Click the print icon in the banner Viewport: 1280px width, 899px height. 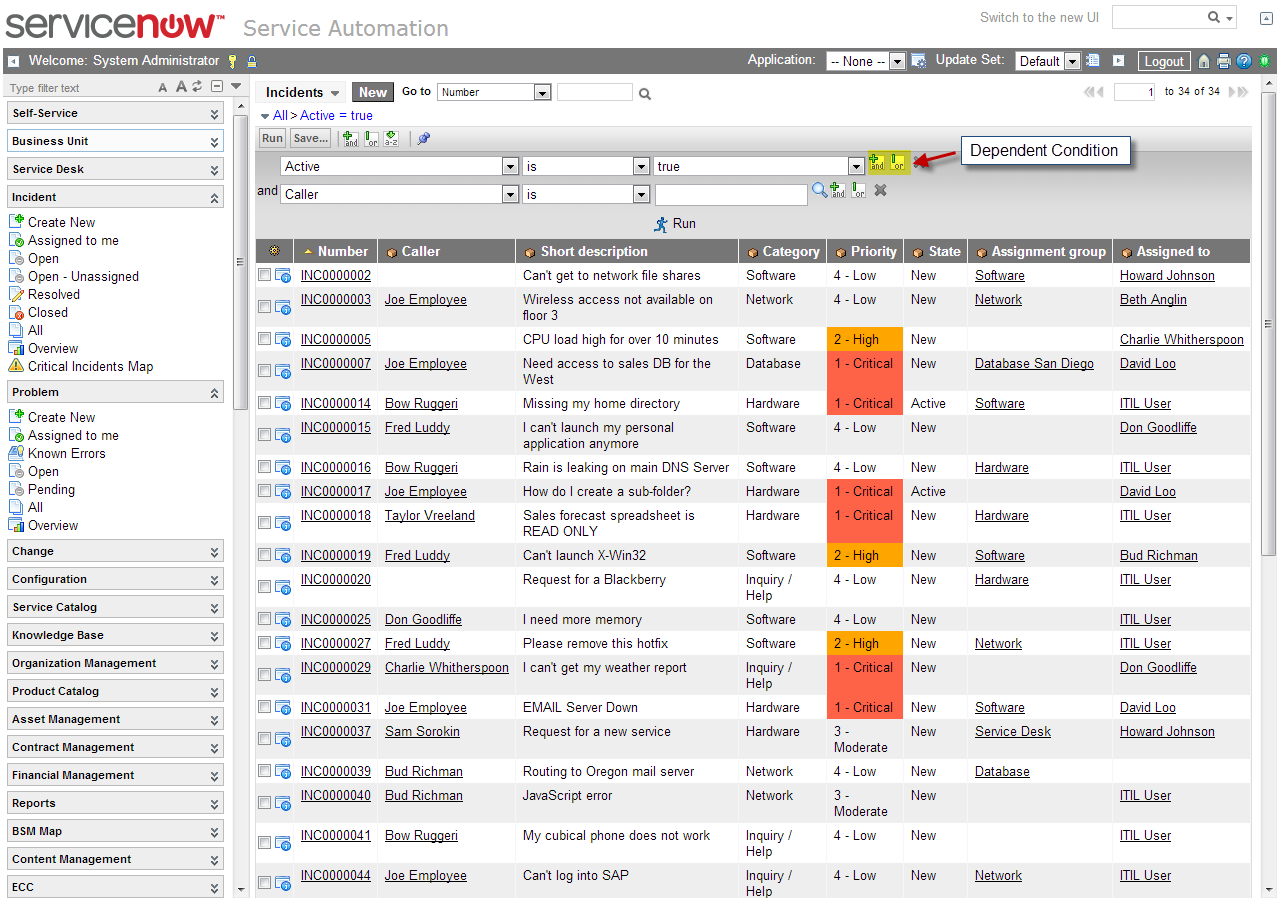(1223, 61)
